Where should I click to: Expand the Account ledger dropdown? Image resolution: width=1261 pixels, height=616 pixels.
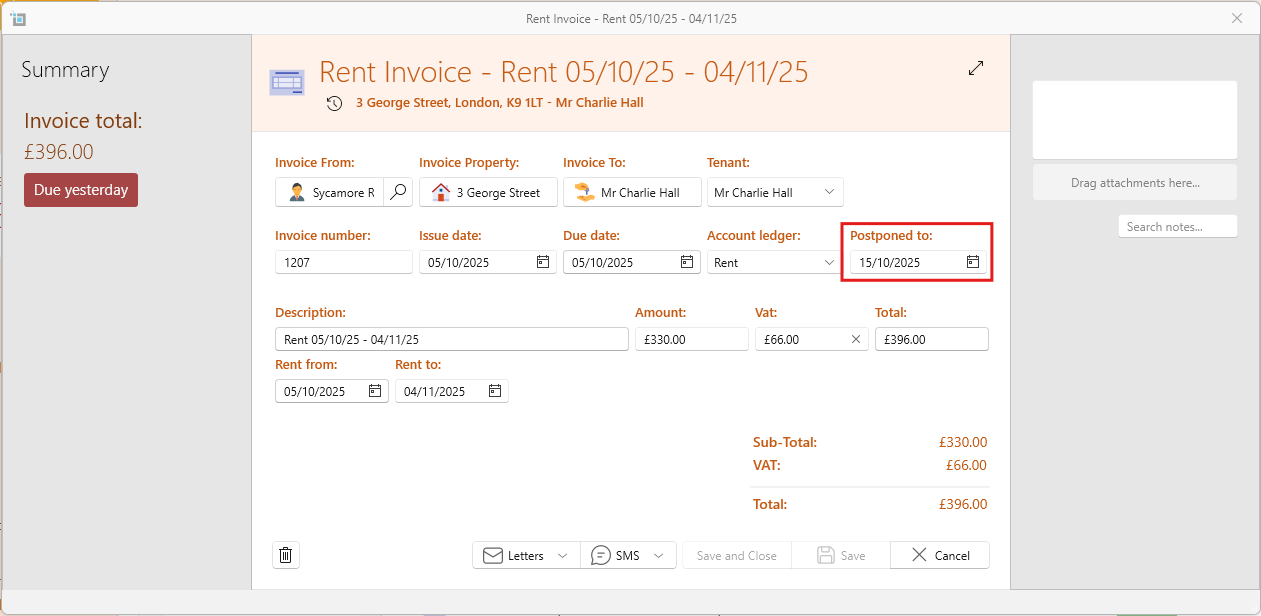coord(829,262)
